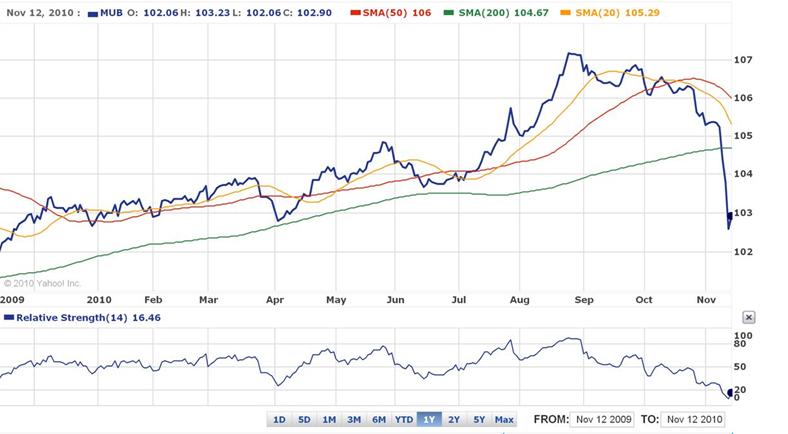Viewport: 788px width, 434px height.
Task: Choose the 2Y time range
Action: [x=455, y=419]
